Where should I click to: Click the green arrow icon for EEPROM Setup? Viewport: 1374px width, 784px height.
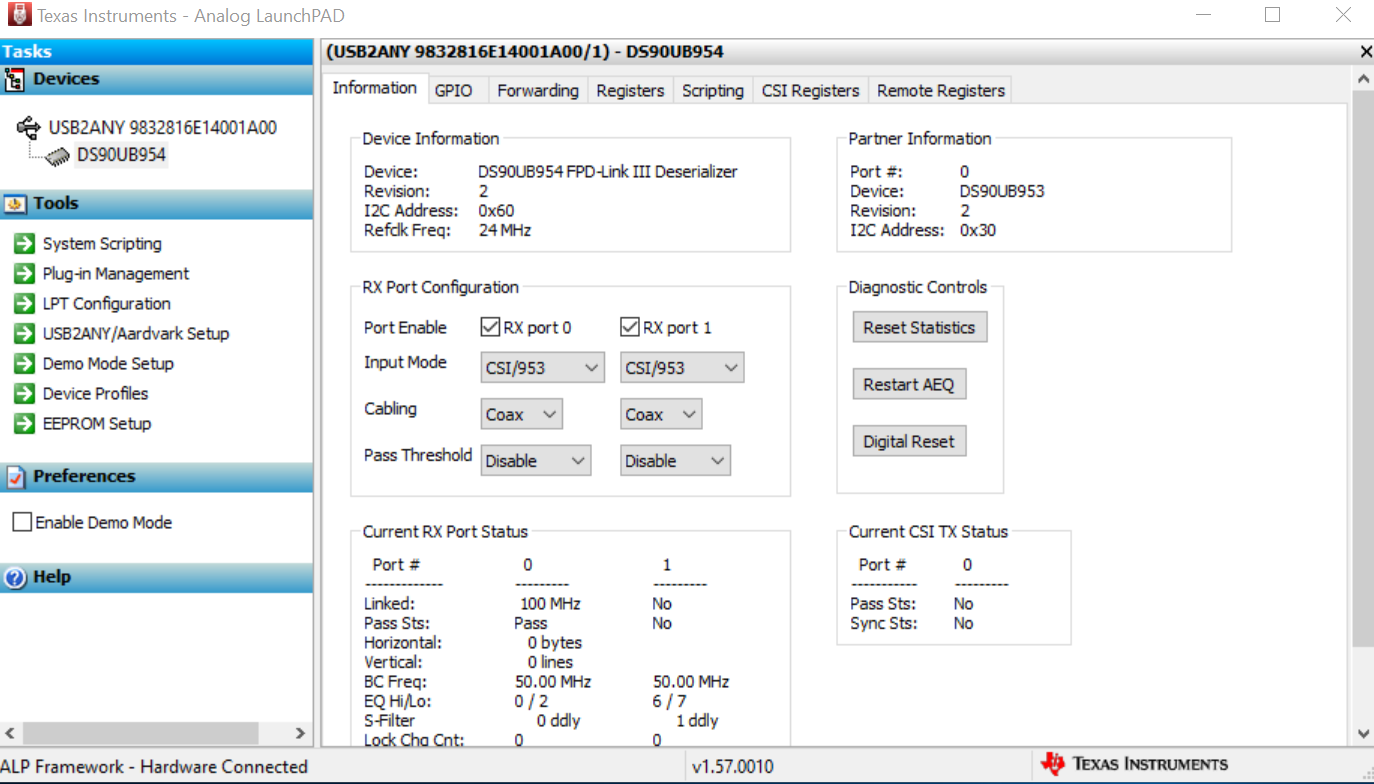click(25, 424)
